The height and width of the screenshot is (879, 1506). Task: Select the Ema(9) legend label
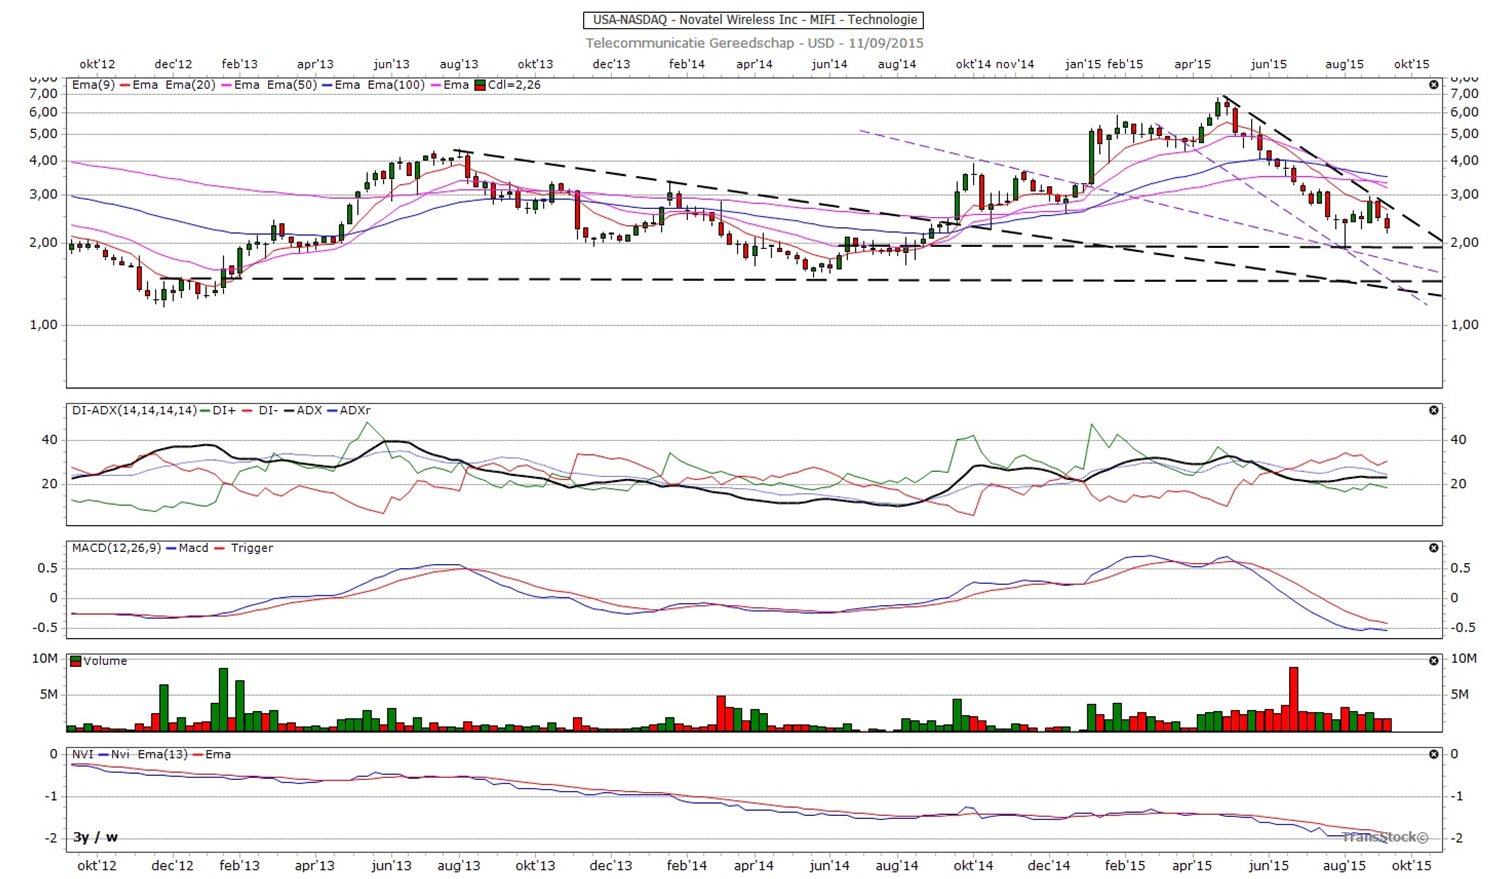click(92, 85)
